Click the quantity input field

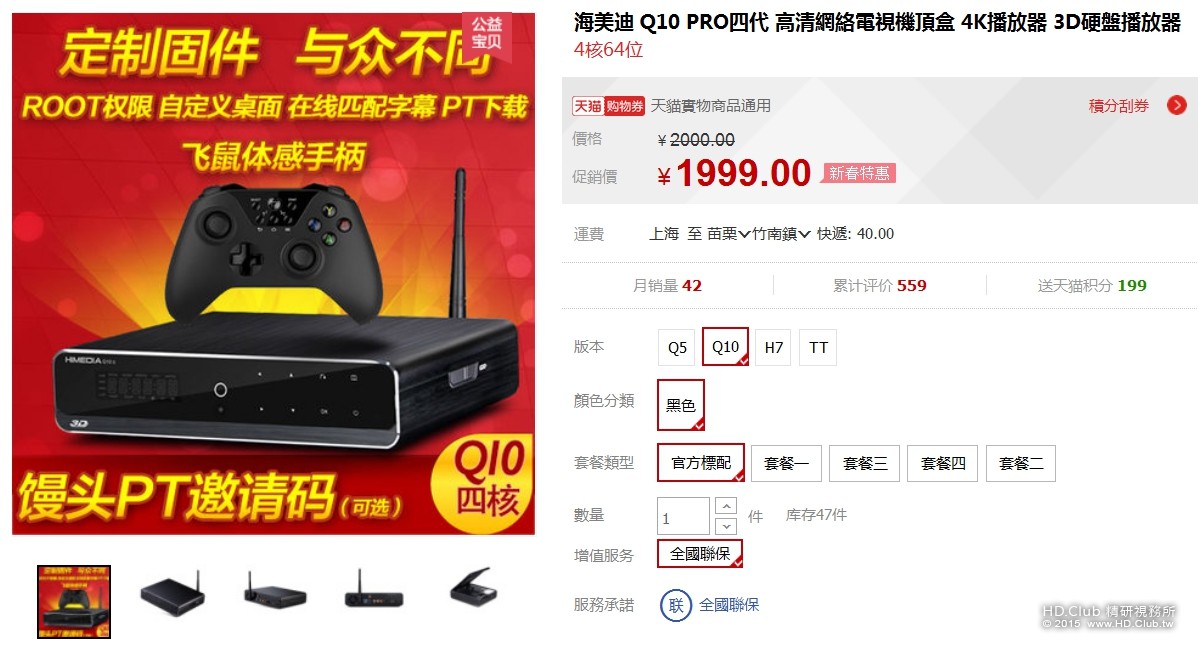(x=684, y=516)
